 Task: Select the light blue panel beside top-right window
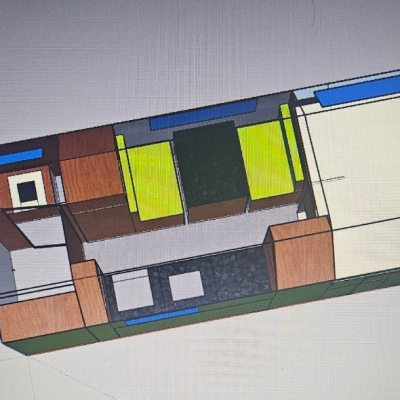305,94
